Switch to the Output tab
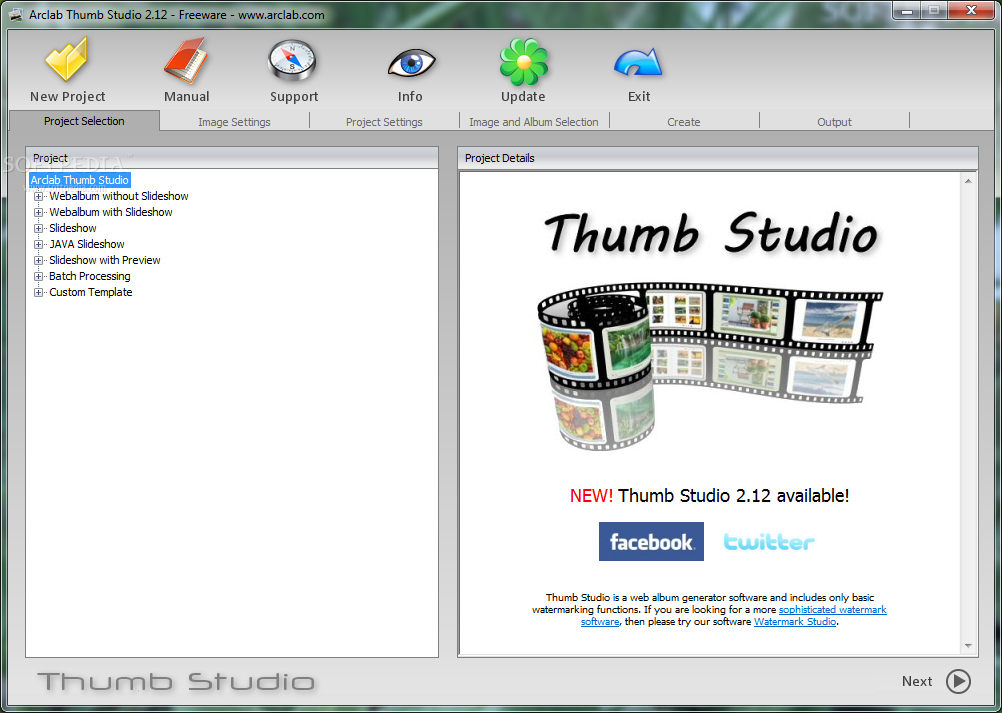The height and width of the screenshot is (713, 1002). click(834, 121)
